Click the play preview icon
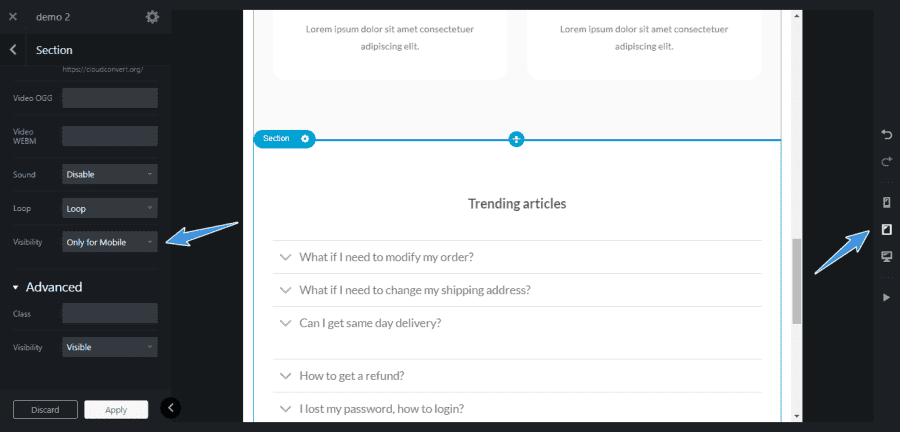This screenshot has width=900, height=432. [886, 297]
